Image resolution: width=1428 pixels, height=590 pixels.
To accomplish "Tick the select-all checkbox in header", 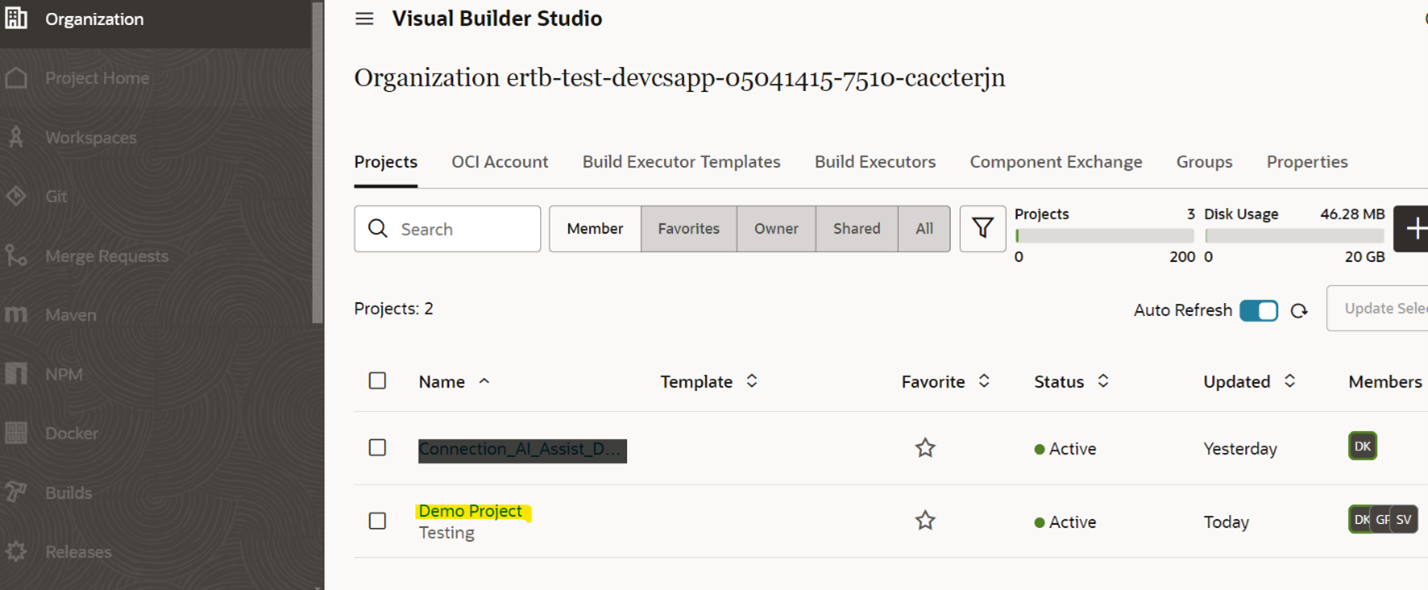I will [377, 381].
